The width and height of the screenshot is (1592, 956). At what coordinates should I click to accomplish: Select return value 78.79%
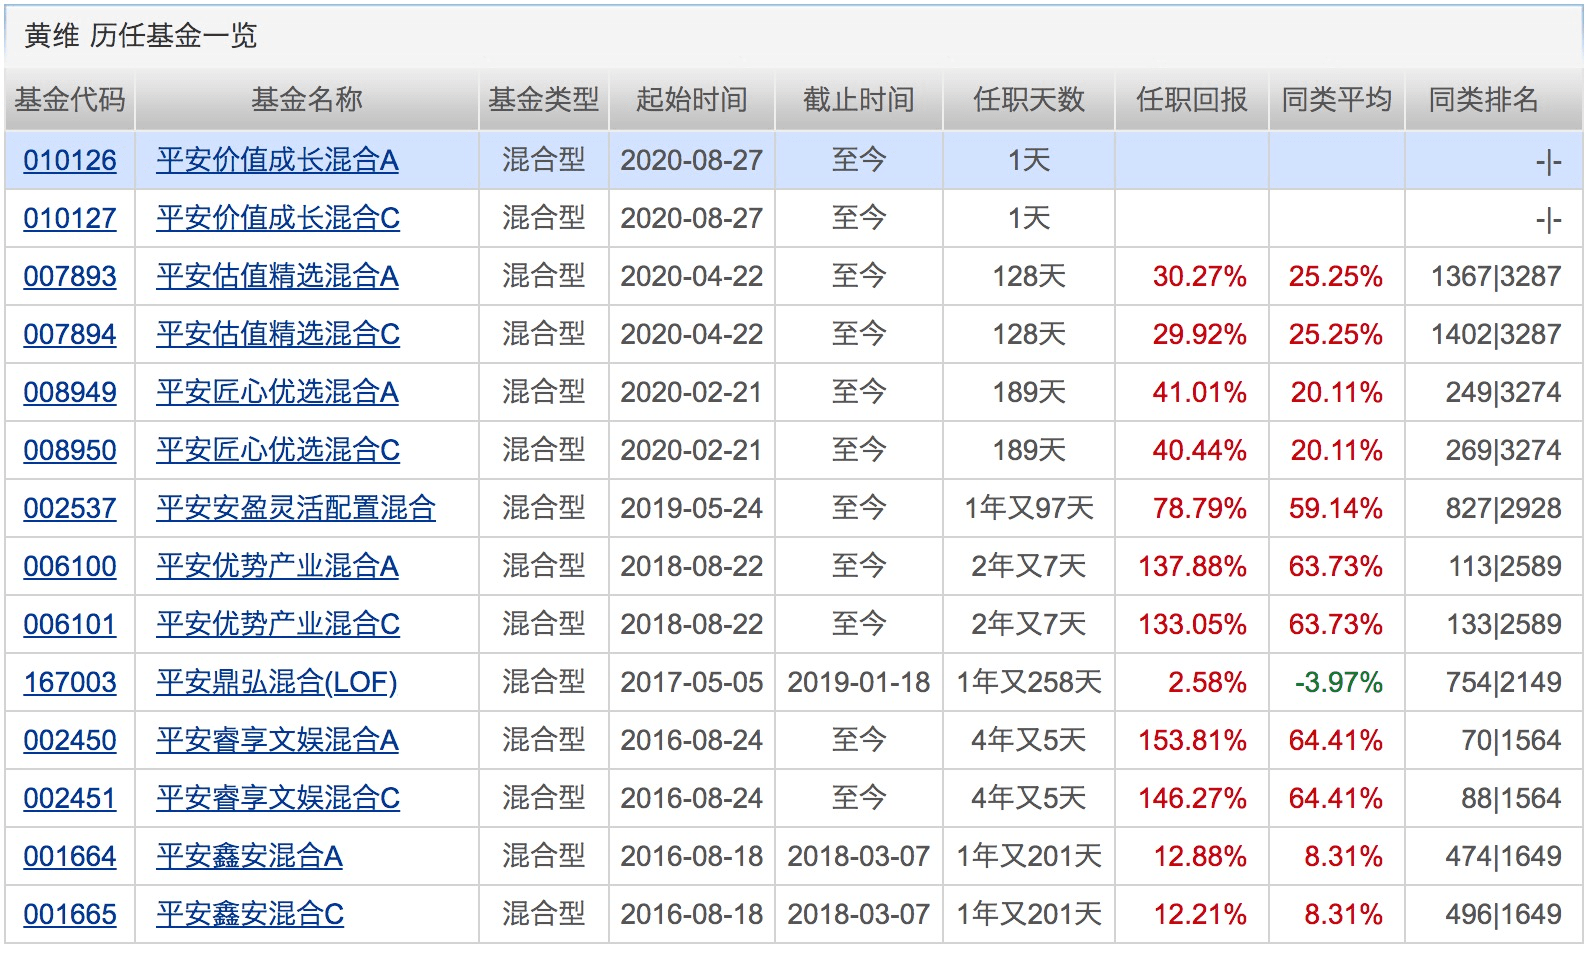1199,508
